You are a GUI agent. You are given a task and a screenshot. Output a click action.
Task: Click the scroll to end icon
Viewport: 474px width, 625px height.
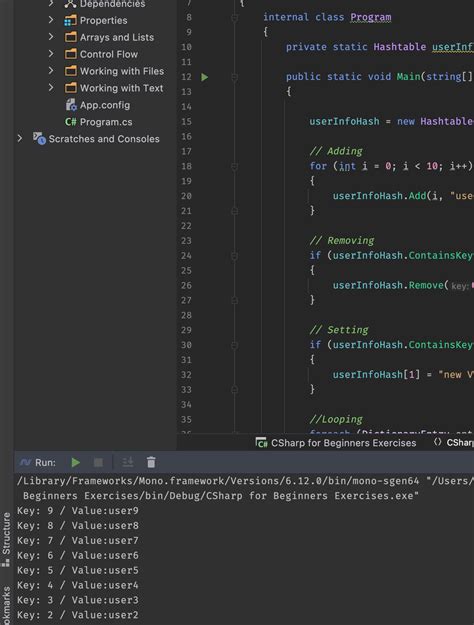128,462
